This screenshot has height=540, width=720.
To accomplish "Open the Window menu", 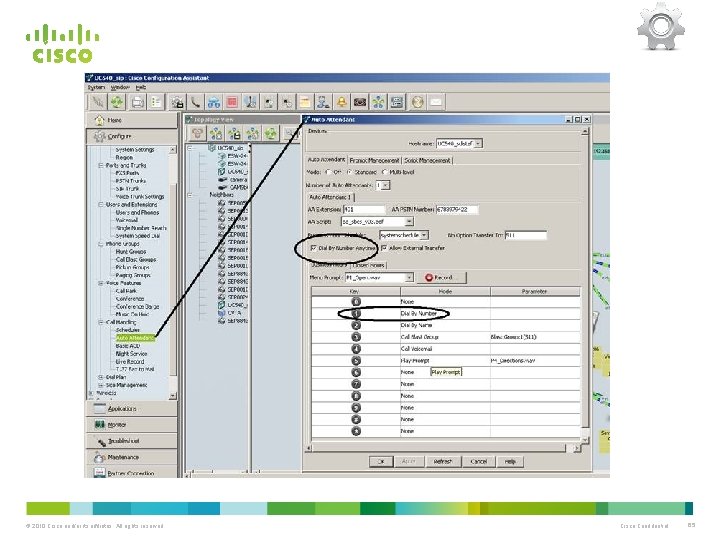I will (x=120, y=87).
